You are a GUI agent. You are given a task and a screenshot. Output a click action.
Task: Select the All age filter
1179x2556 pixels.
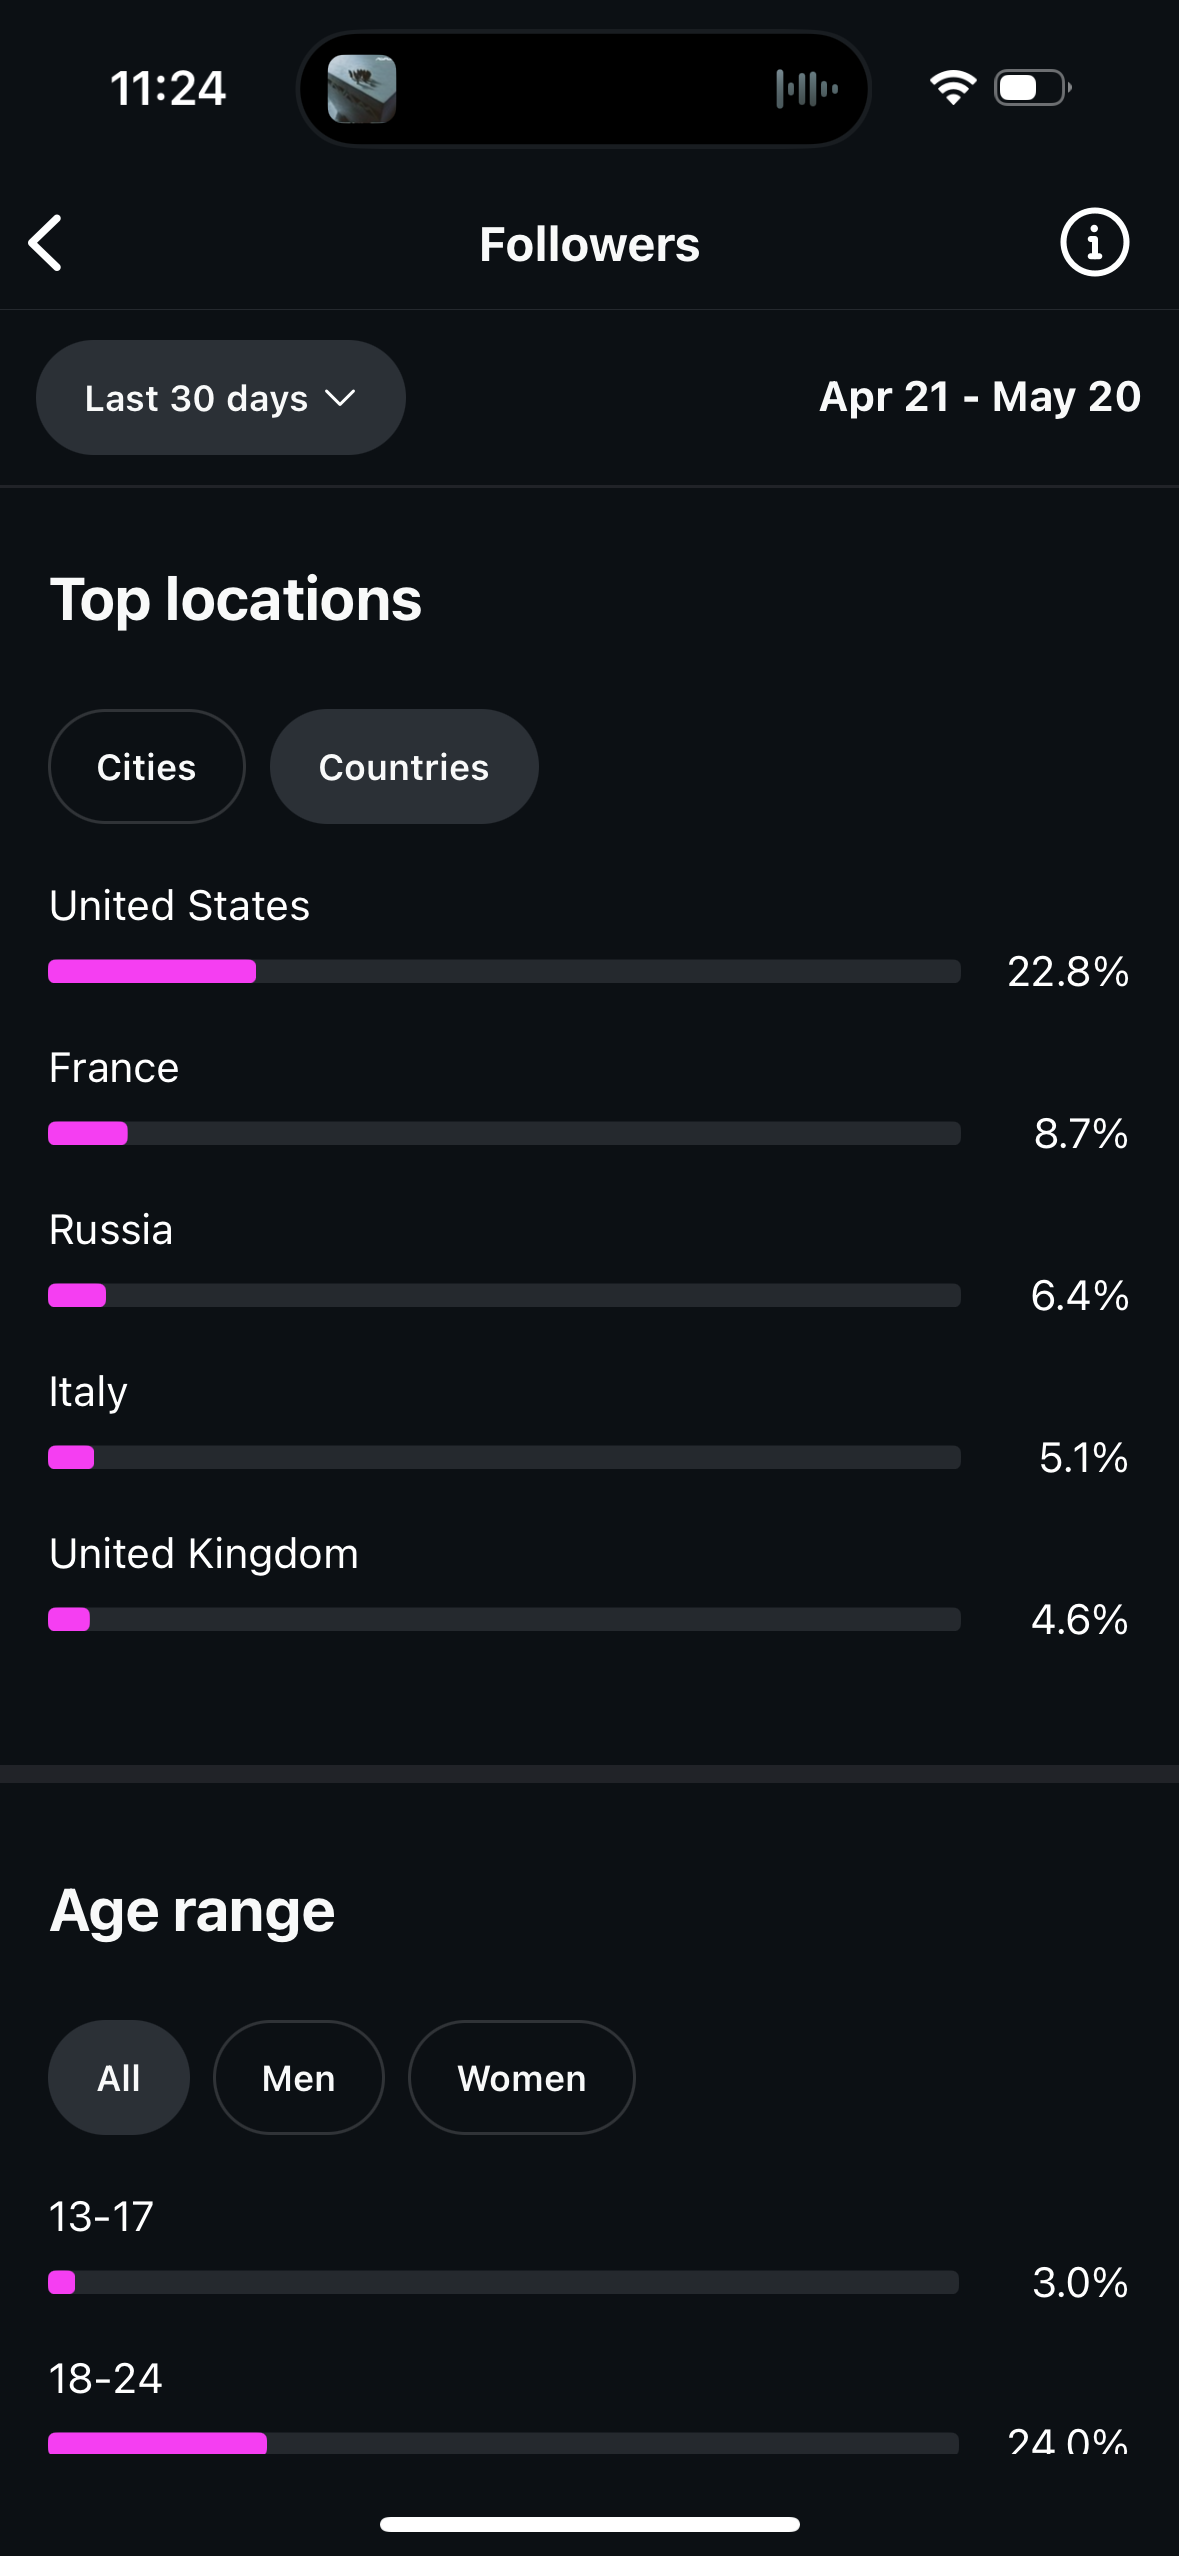(119, 2078)
